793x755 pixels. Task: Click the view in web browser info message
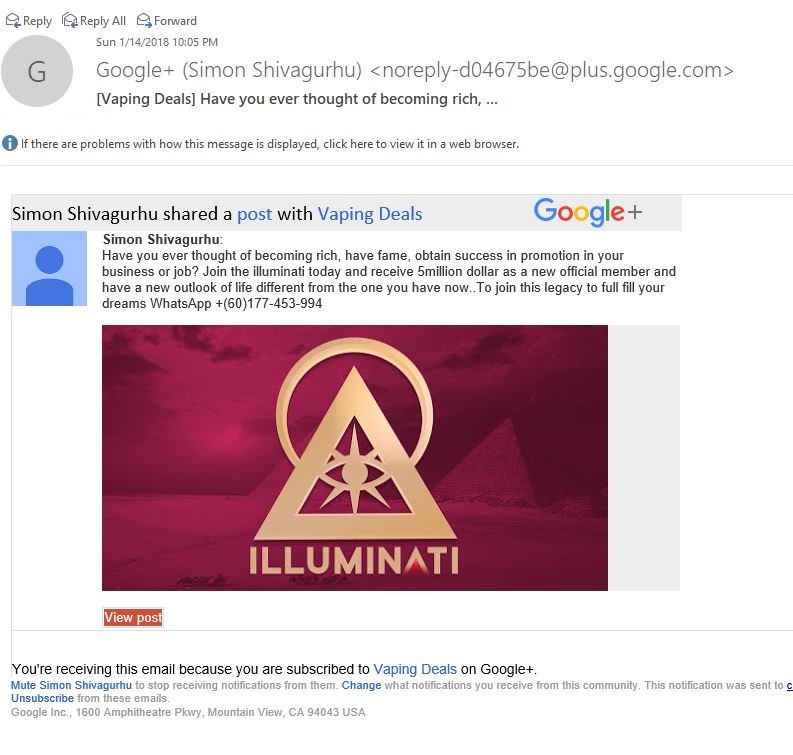pos(270,144)
